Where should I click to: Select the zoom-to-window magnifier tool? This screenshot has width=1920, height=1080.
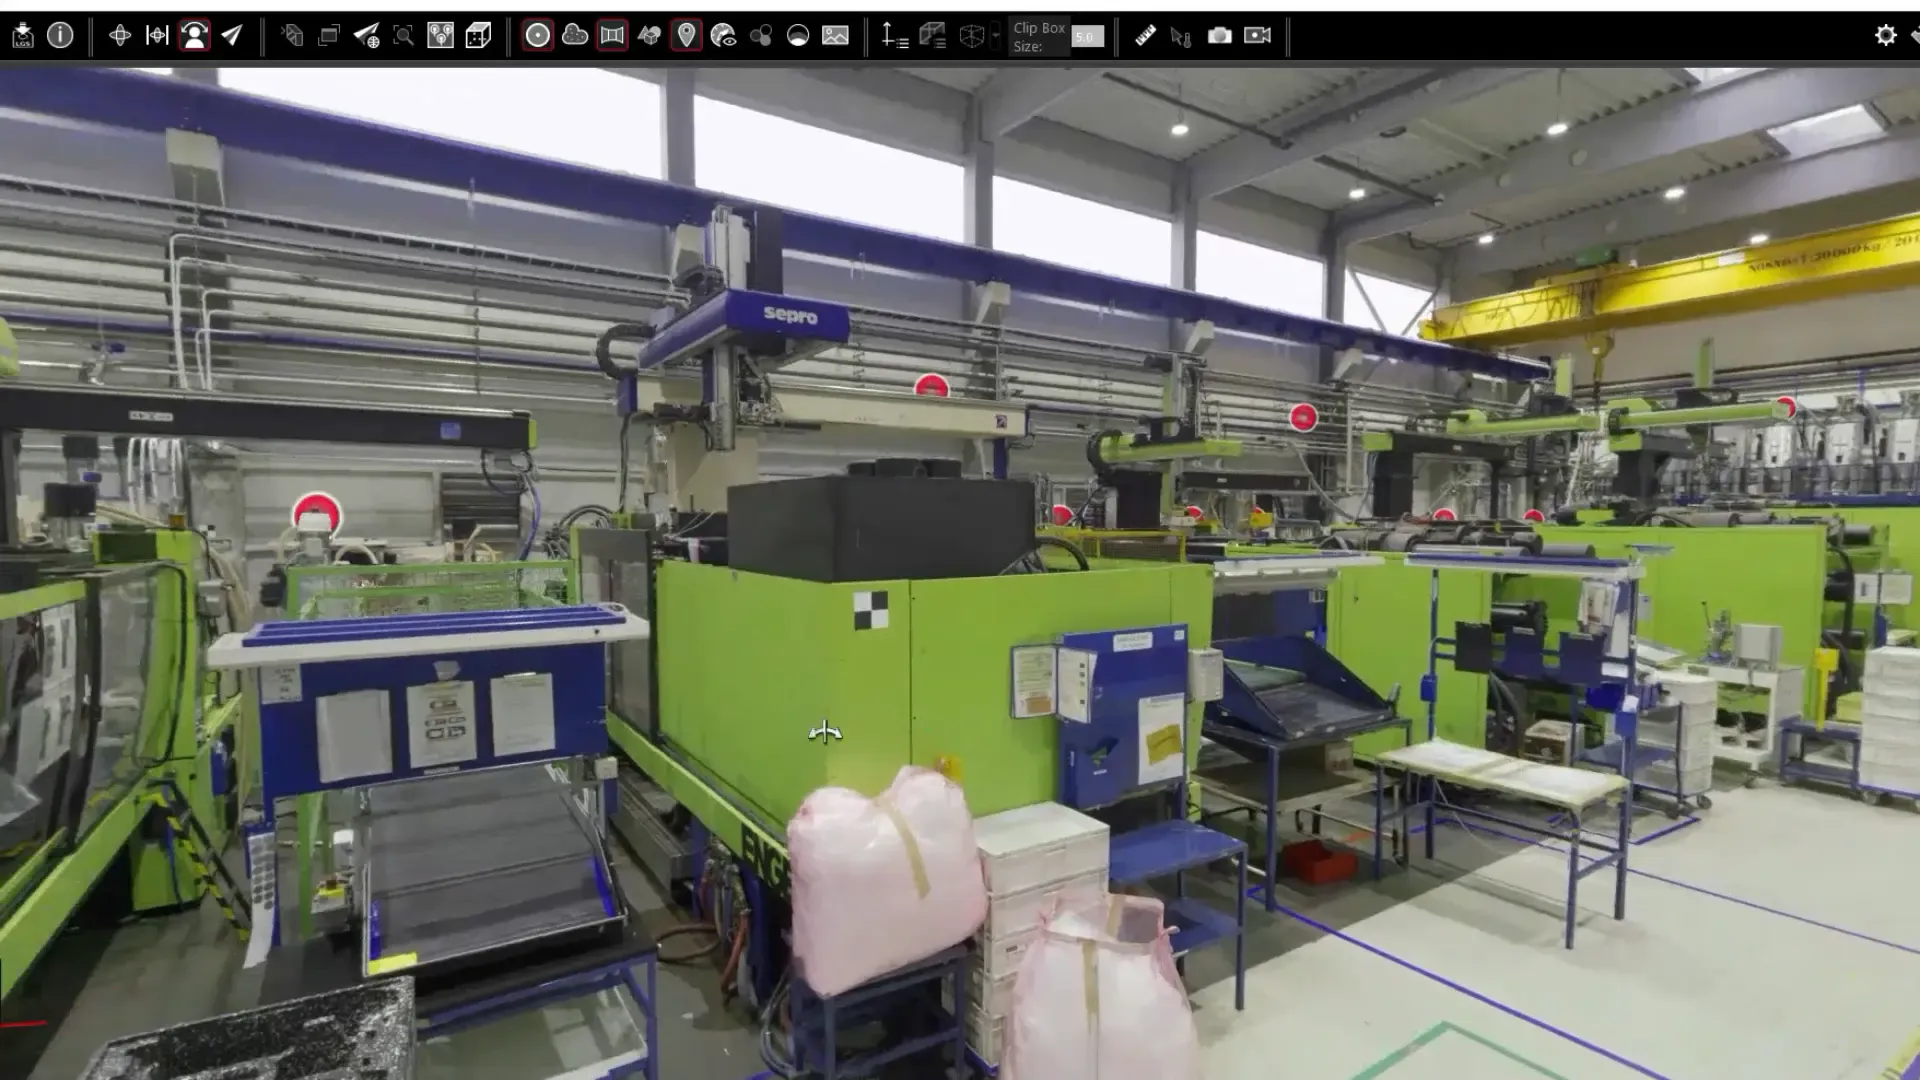(404, 36)
